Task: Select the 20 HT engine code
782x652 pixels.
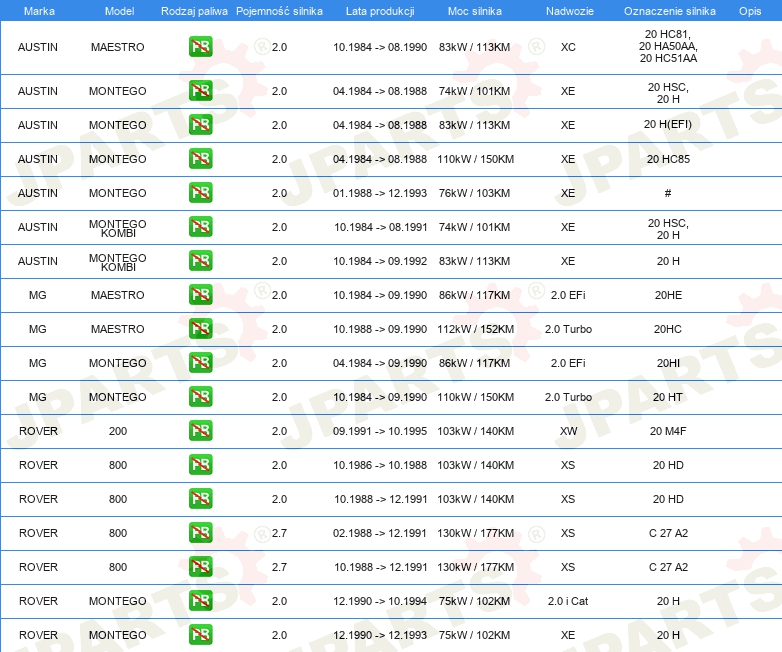Action: coord(668,397)
